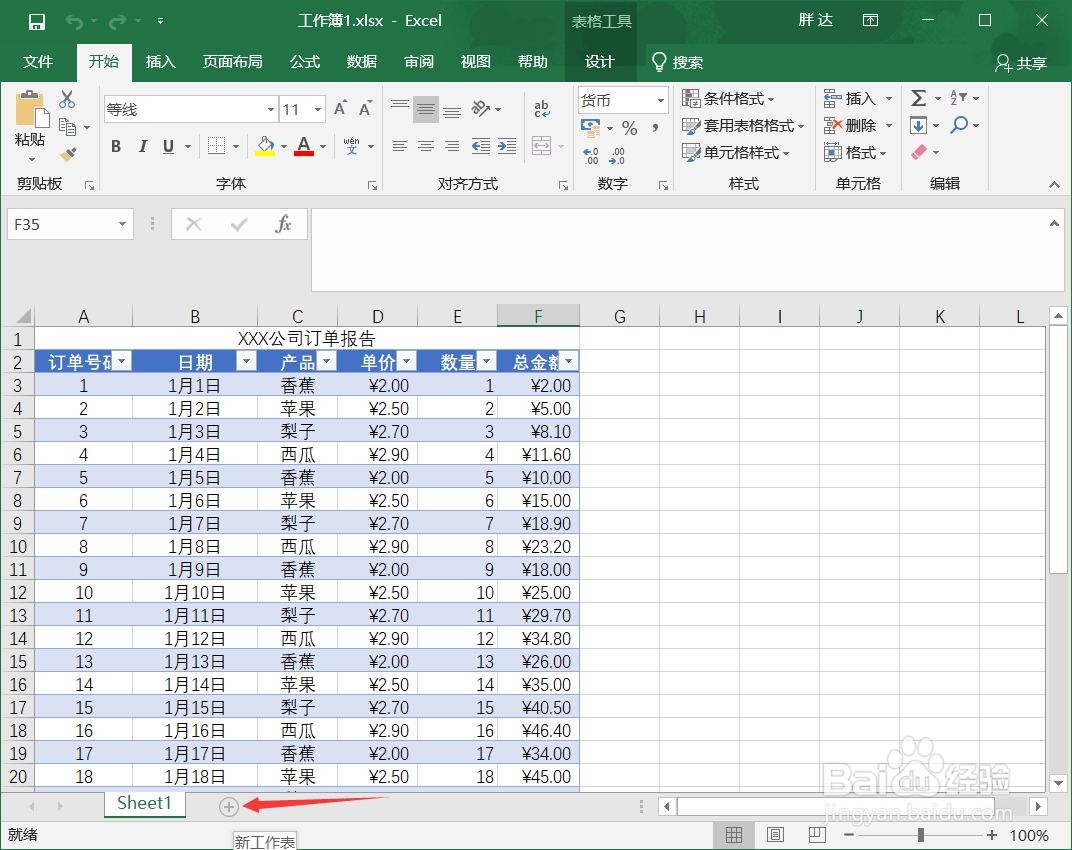Toggle right text alignment
This screenshot has height=850, width=1072.
coord(452,146)
